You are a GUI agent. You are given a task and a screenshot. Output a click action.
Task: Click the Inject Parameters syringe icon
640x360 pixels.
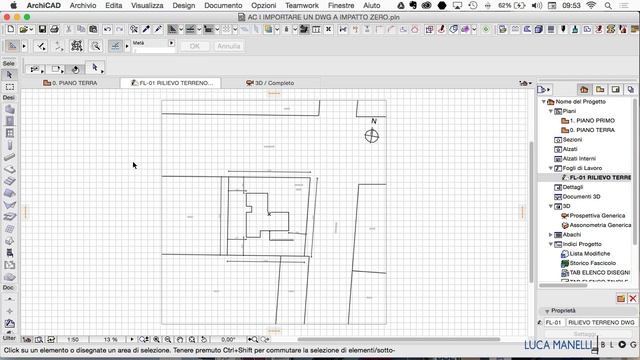click(158, 29)
